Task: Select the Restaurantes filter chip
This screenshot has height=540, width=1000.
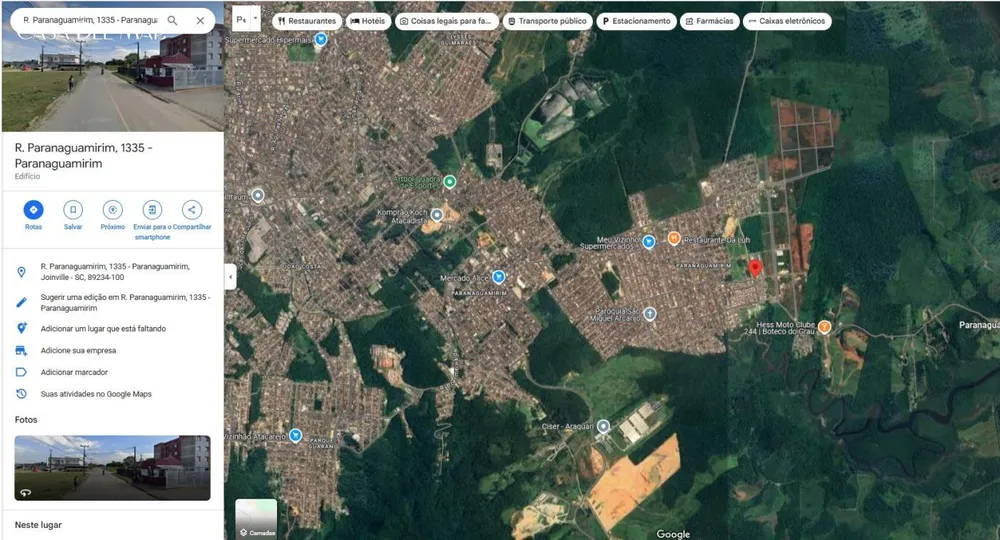Action: coord(307,21)
